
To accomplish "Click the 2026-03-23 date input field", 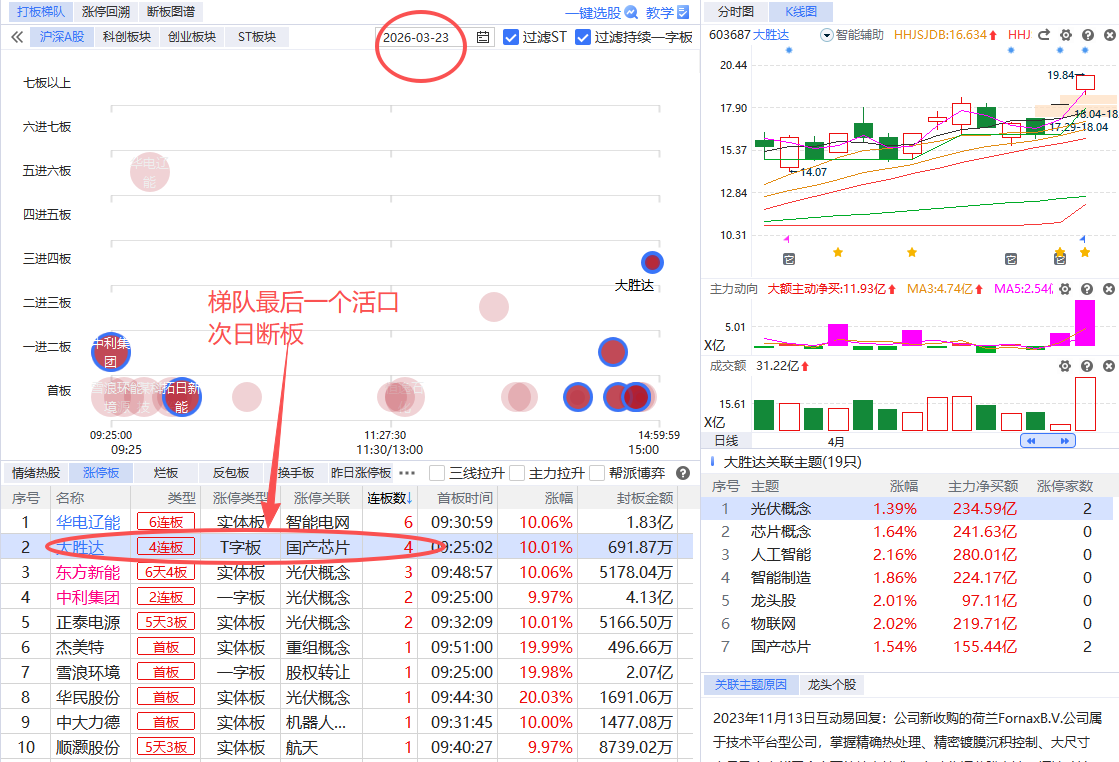I will point(417,37).
